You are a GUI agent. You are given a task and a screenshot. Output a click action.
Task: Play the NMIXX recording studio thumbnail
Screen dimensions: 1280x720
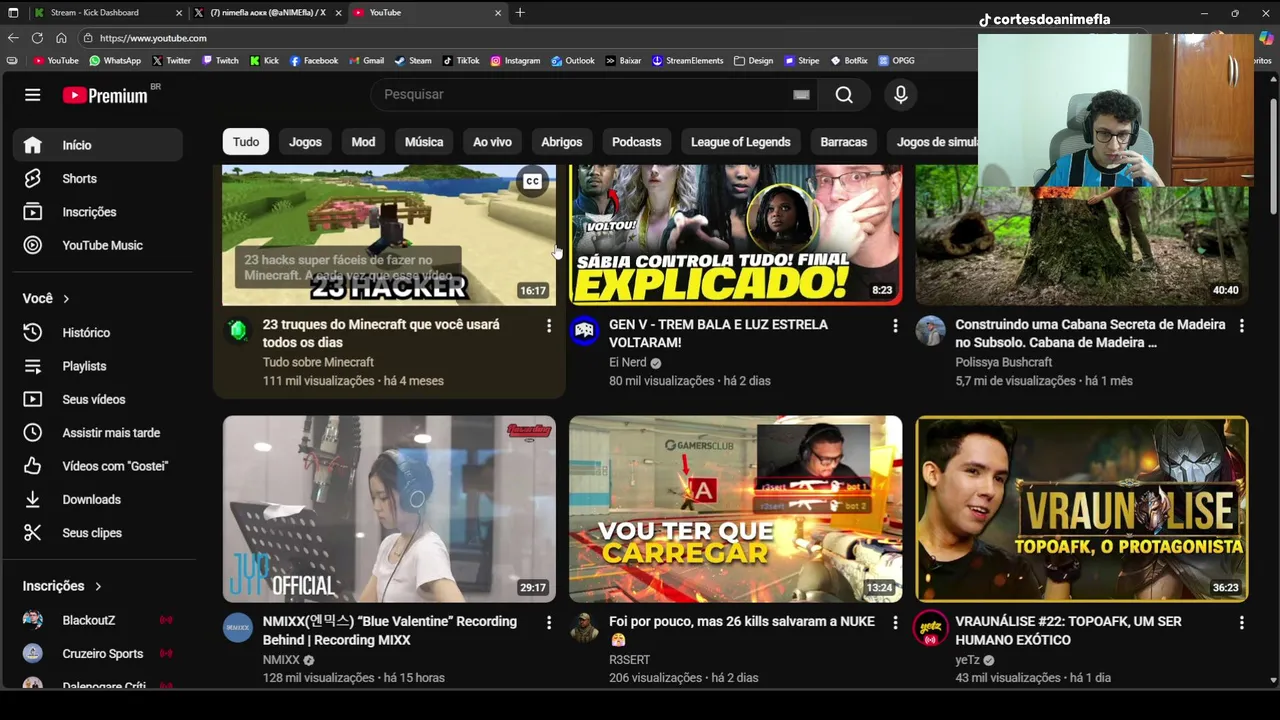click(x=389, y=509)
